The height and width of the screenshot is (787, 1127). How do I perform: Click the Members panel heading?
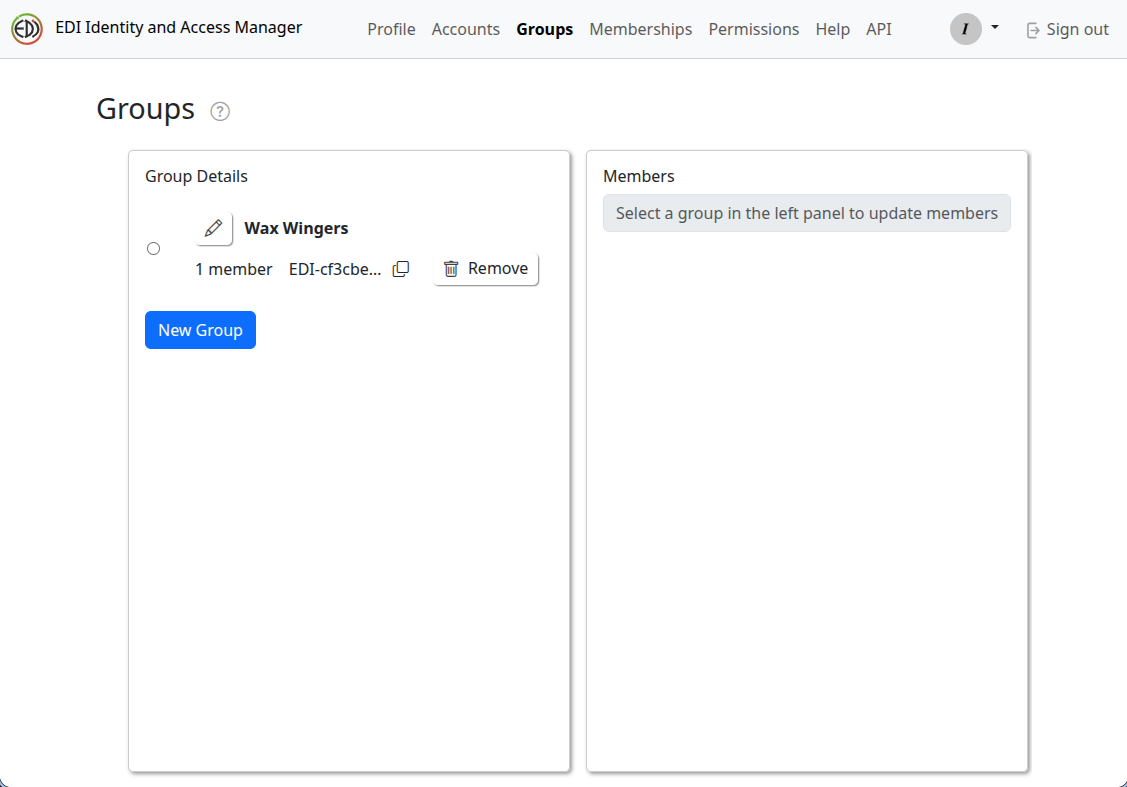(638, 176)
